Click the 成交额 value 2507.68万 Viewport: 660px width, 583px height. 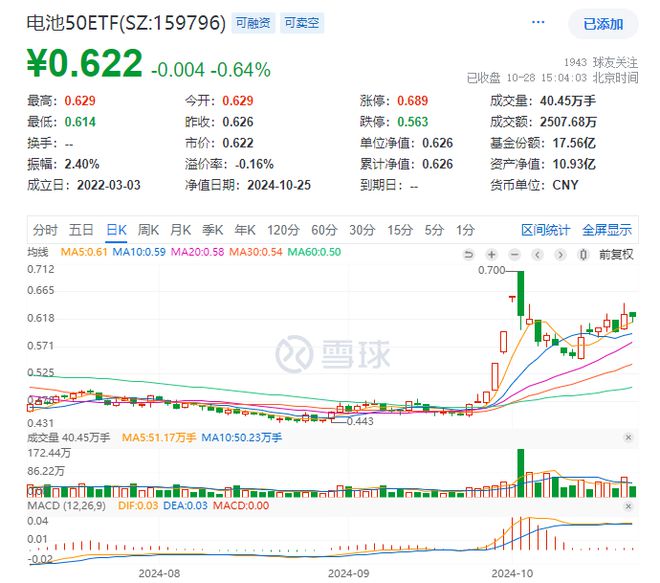coord(568,122)
